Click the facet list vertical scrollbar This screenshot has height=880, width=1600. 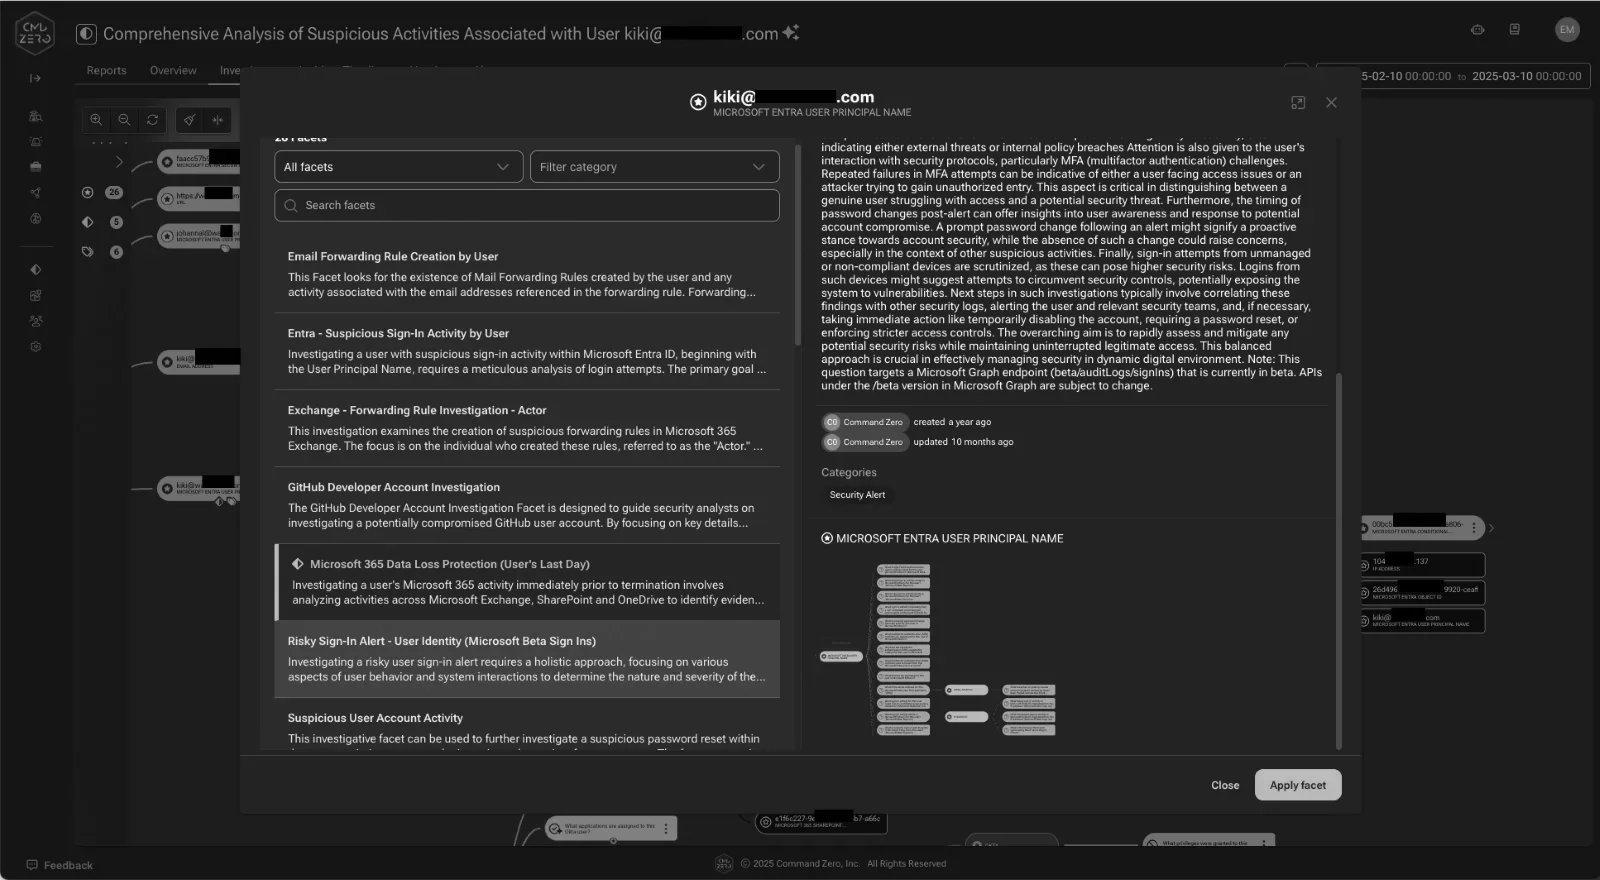point(797,247)
